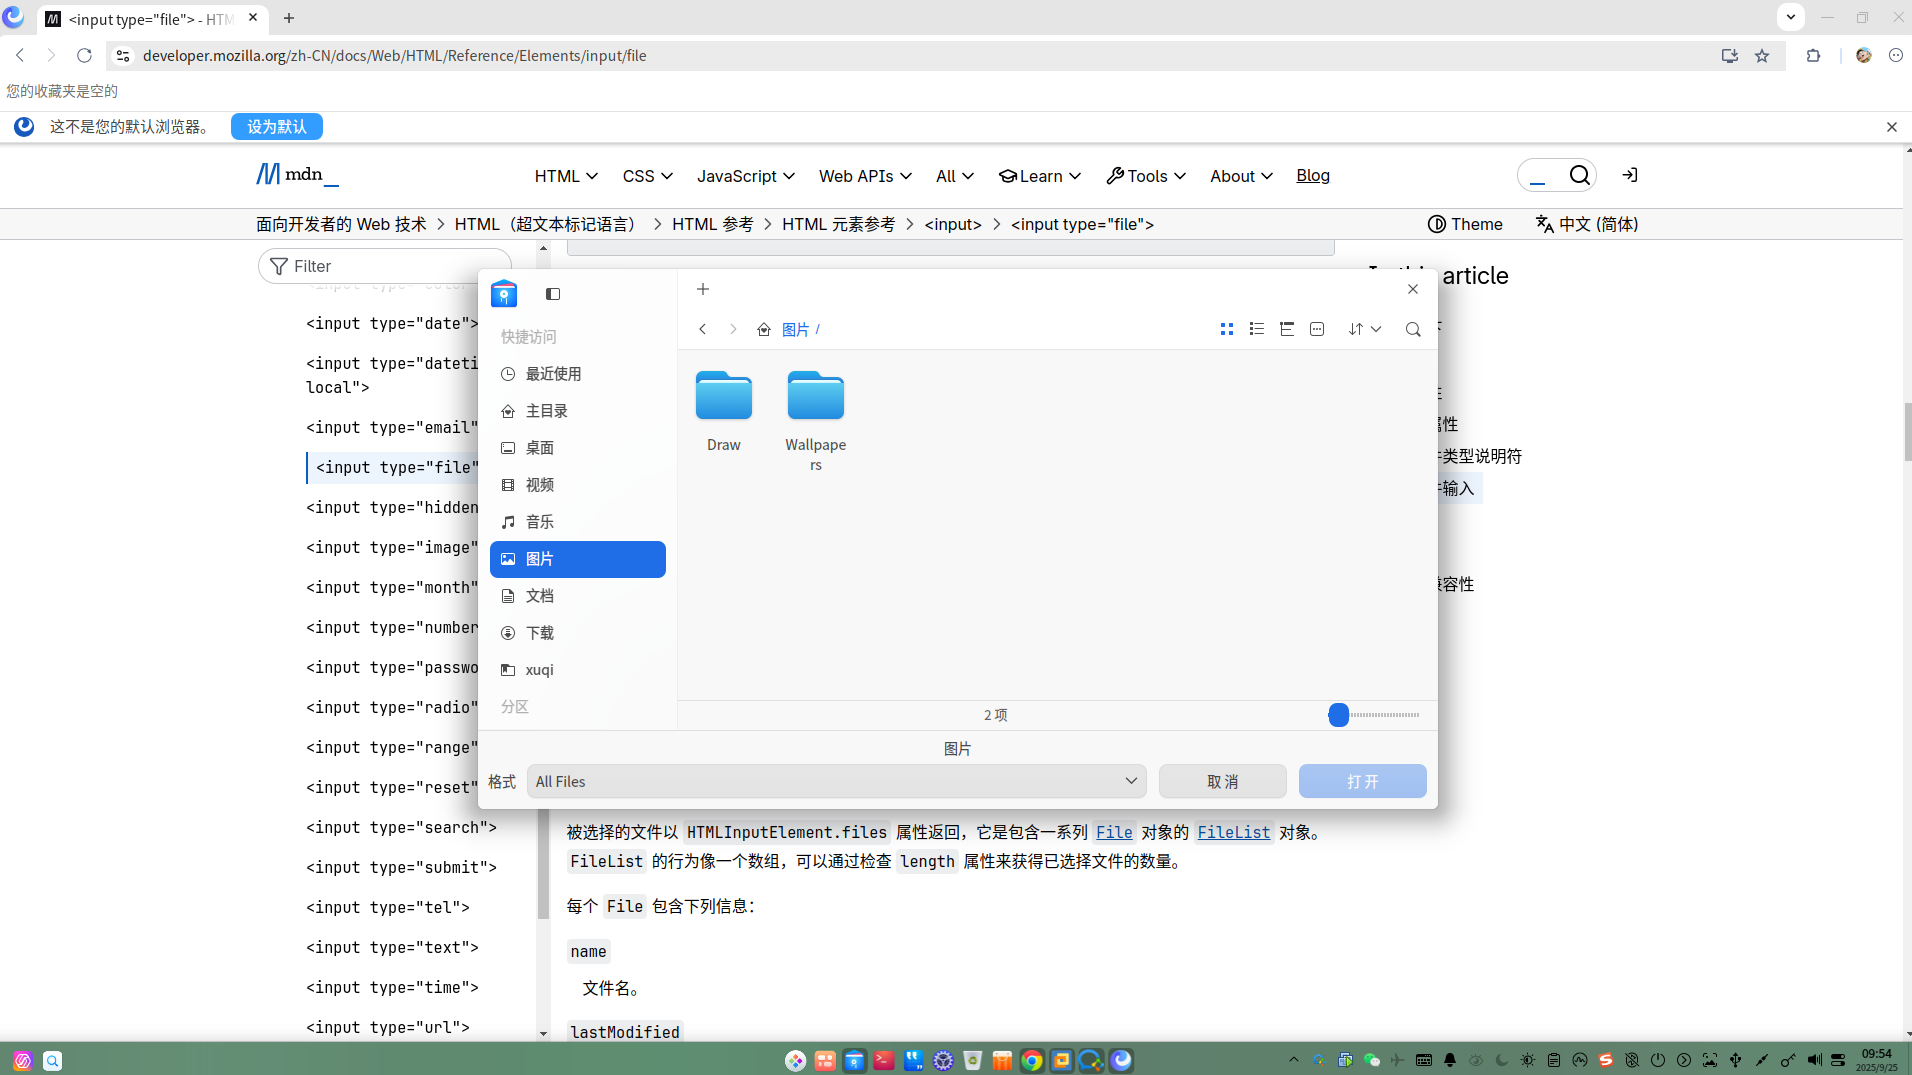
Task: Open file dialog sort order menu
Action: [x=1364, y=329]
